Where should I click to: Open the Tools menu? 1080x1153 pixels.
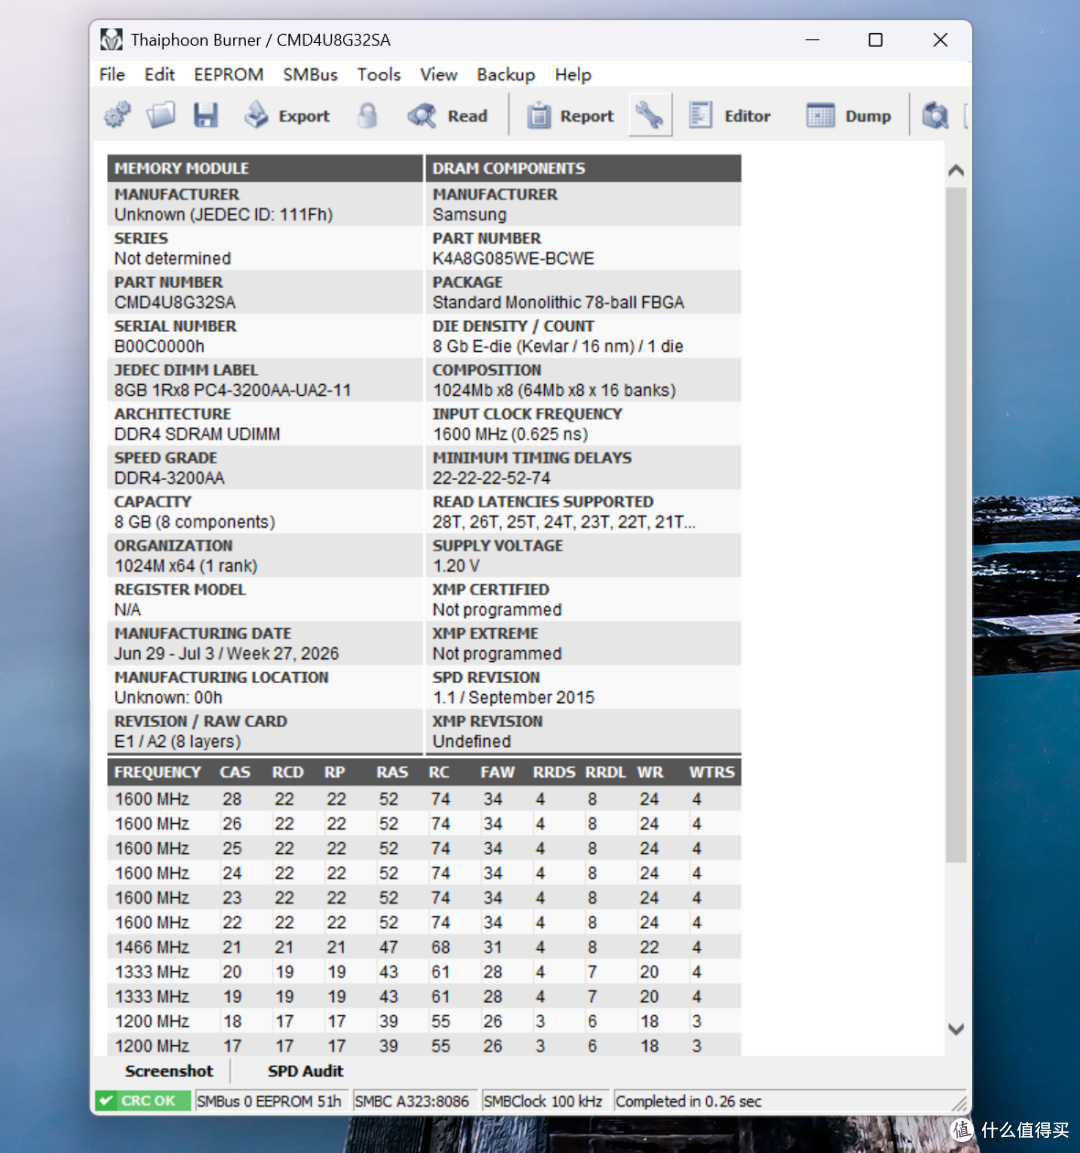pos(379,74)
